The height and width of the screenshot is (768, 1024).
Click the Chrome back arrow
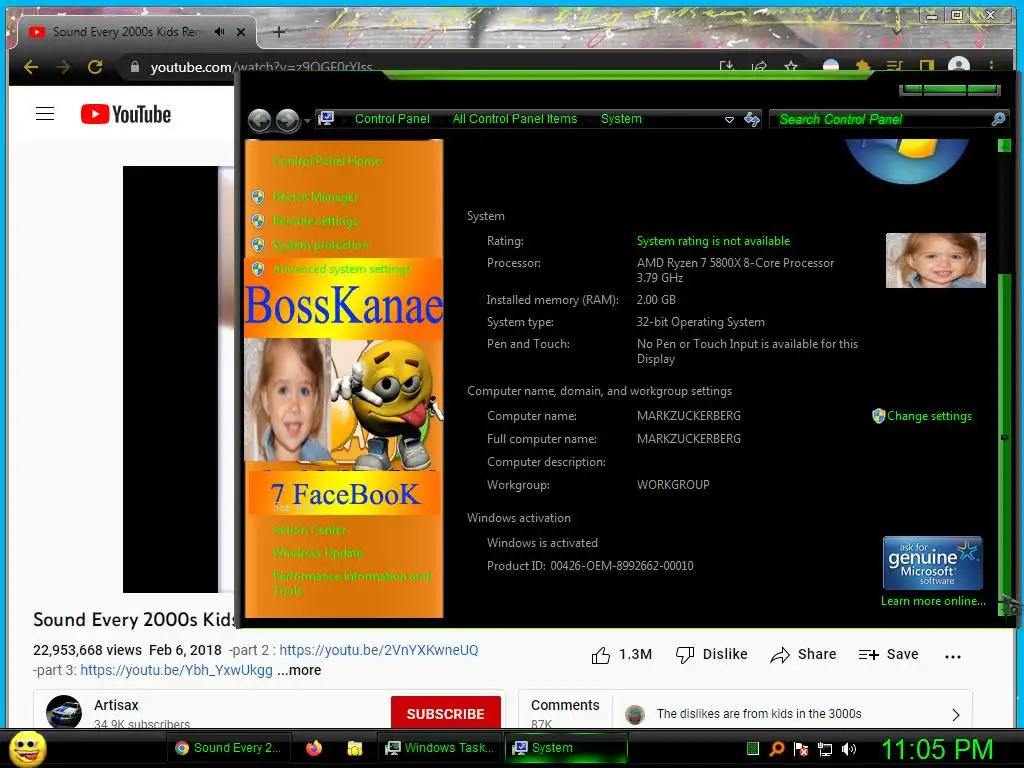[31, 67]
